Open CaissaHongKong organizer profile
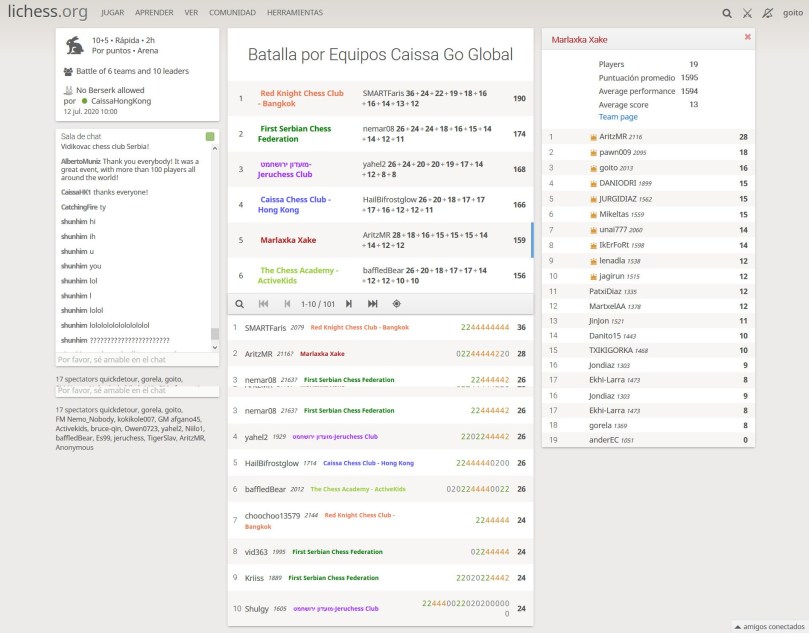The width and height of the screenshot is (809, 633). click(121, 101)
